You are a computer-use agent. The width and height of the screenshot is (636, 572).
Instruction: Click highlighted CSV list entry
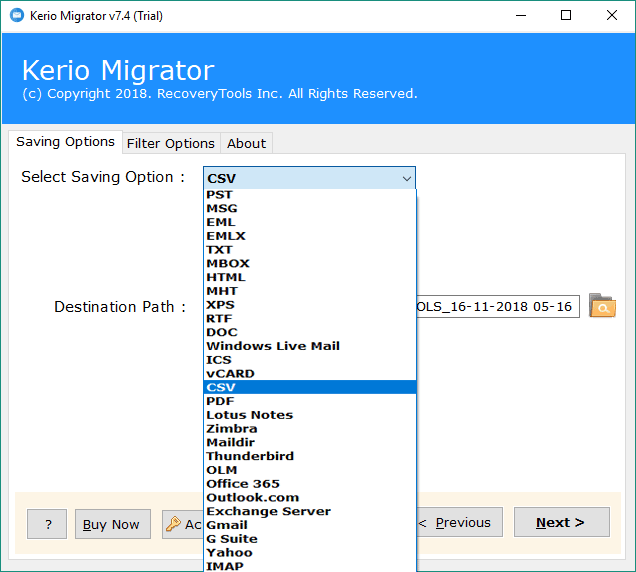point(310,387)
